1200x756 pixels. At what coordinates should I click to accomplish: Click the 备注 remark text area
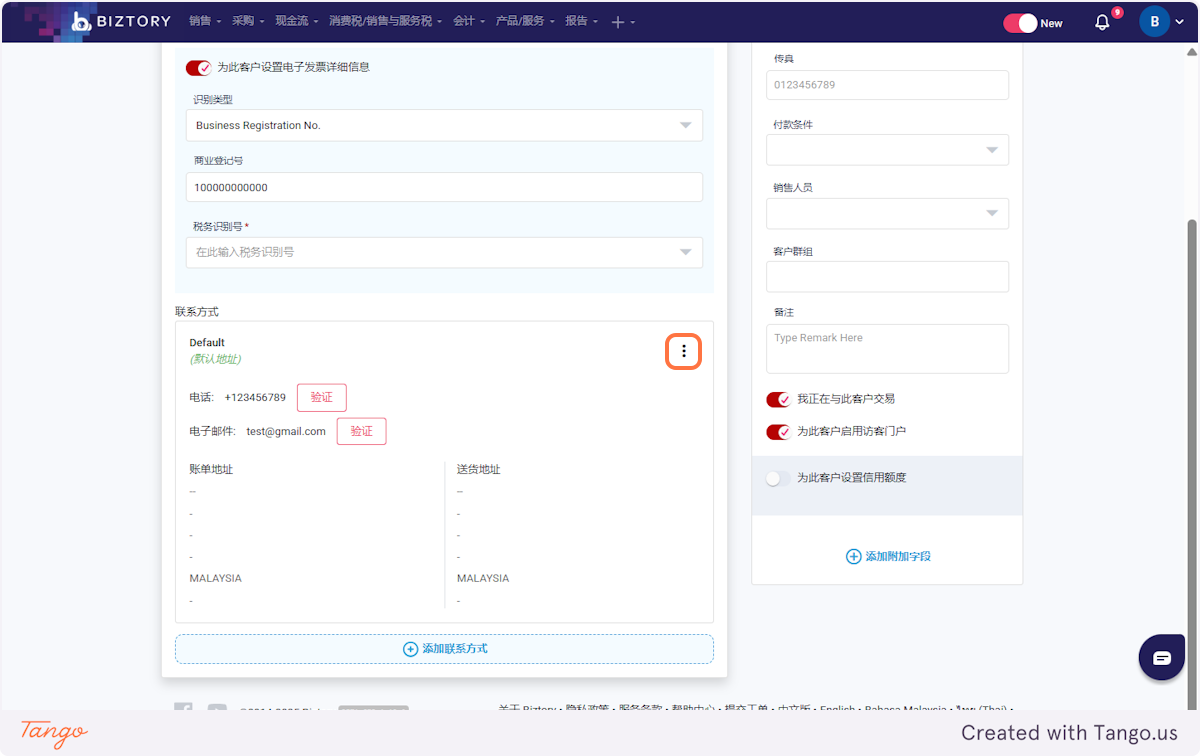[887, 349]
